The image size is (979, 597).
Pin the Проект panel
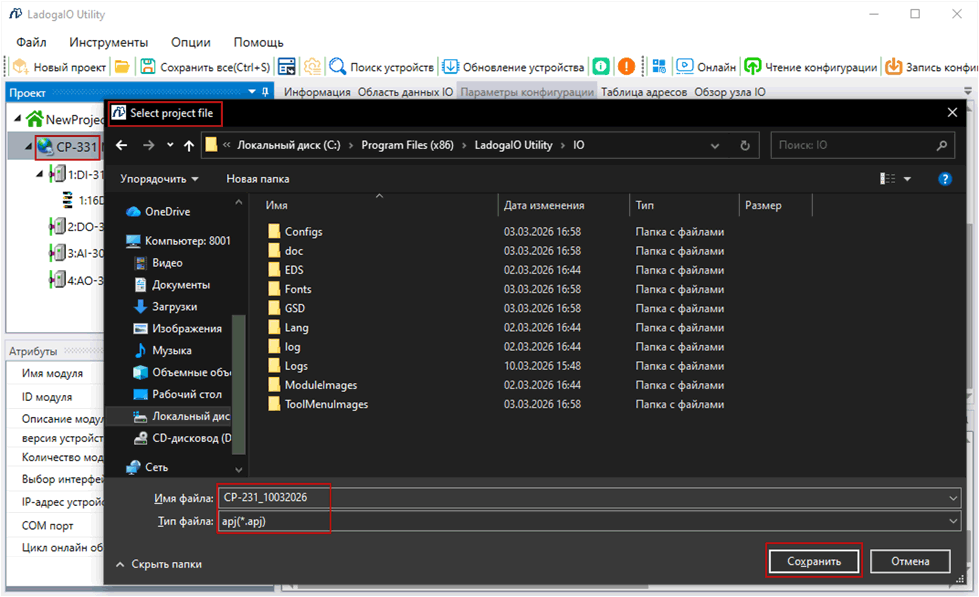[265, 92]
